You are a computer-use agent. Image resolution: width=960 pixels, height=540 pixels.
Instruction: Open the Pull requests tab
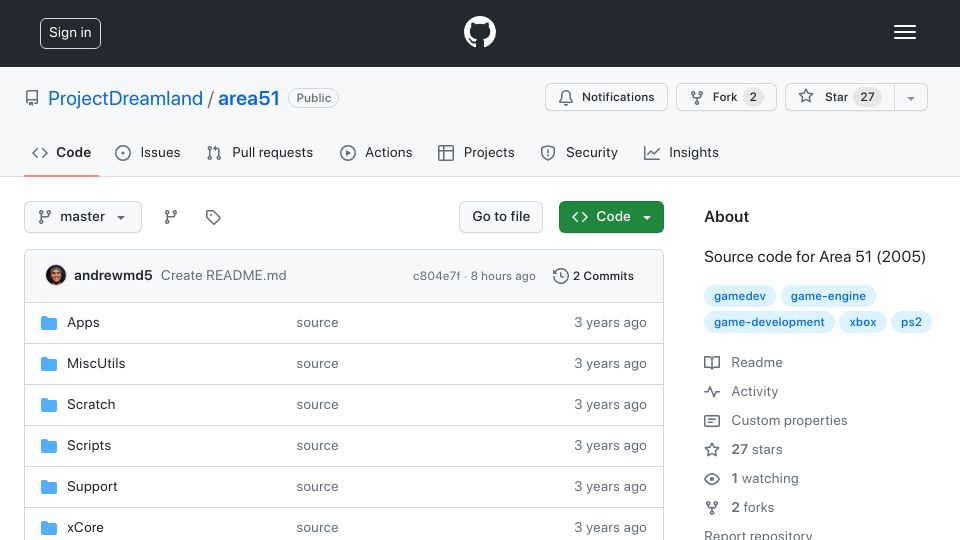point(260,152)
